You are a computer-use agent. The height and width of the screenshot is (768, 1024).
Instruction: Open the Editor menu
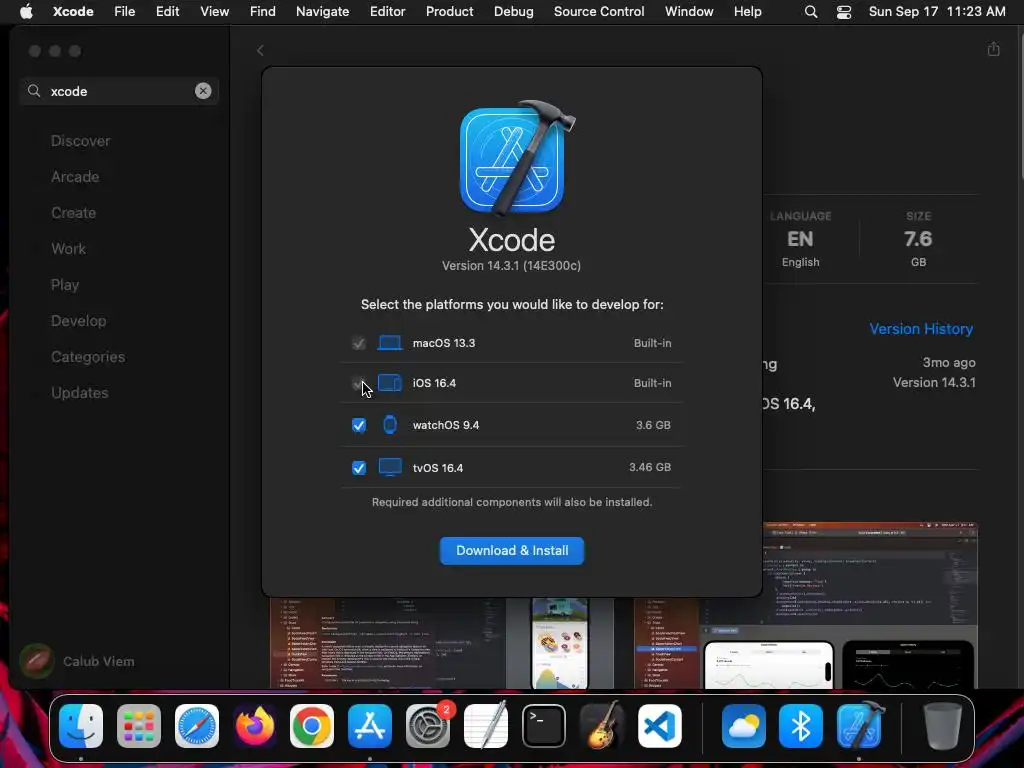(387, 11)
